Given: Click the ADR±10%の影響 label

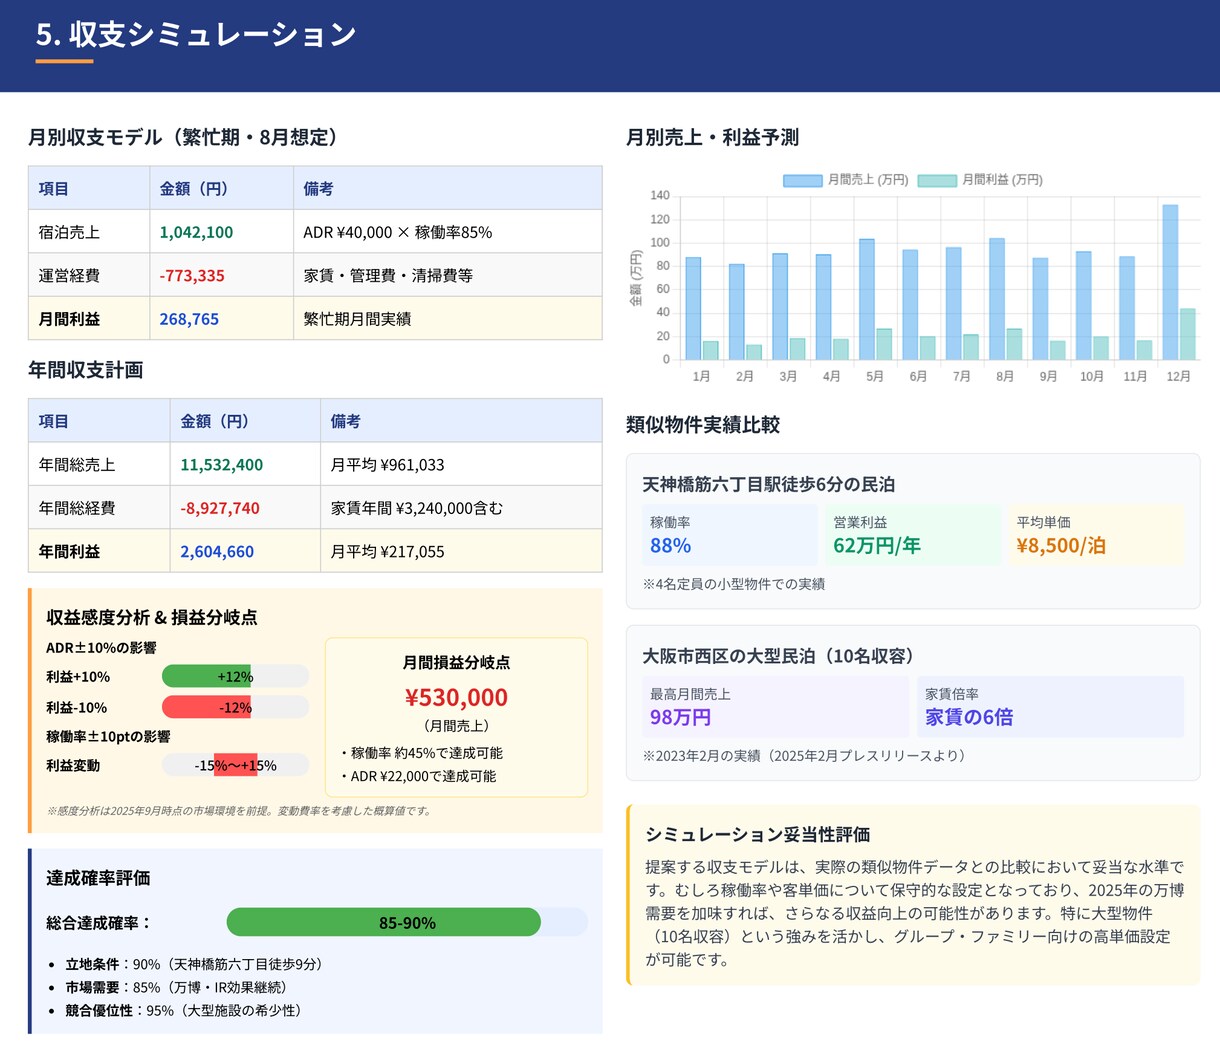Looking at the screenshot, I should click(101, 647).
